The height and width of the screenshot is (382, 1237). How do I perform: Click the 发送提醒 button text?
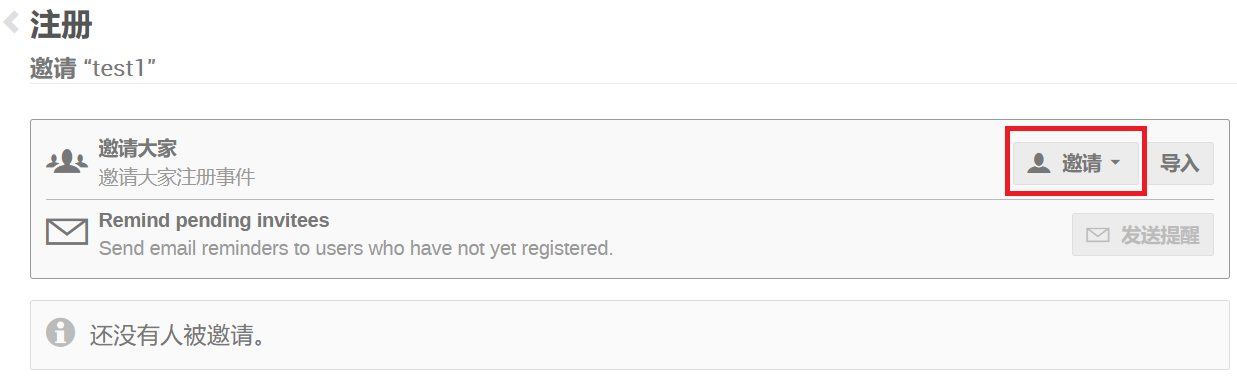(1159, 234)
